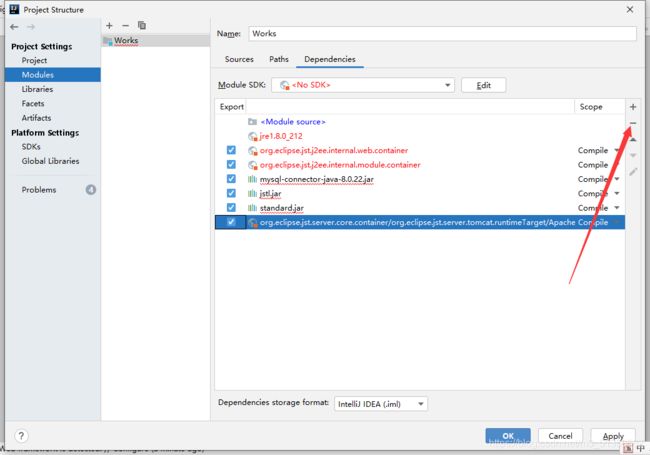Remove the selected dependency
The height and width of the screenshot is (455, 650).
coord(633,123)
